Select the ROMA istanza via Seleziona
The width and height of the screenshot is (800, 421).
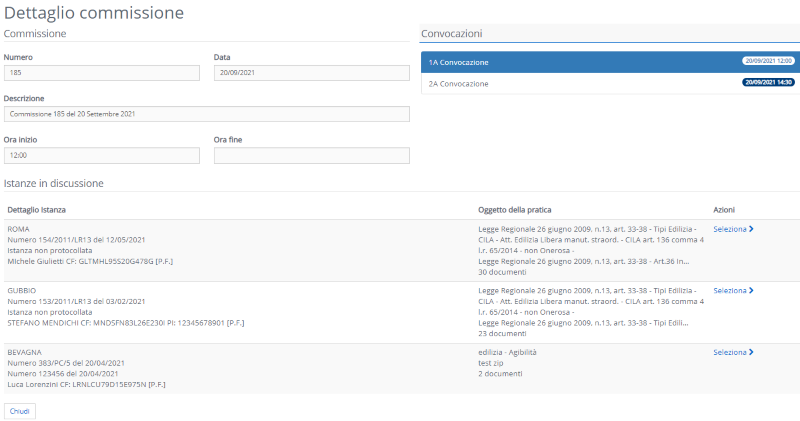731,229
